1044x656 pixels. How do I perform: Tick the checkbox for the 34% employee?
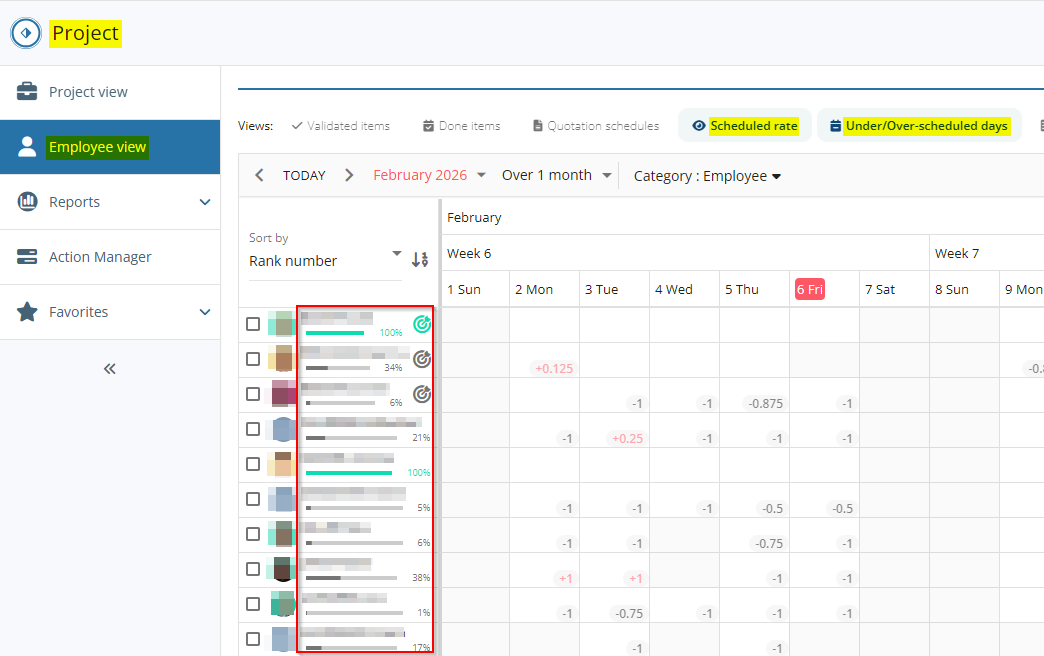click(x=253, y=359)
